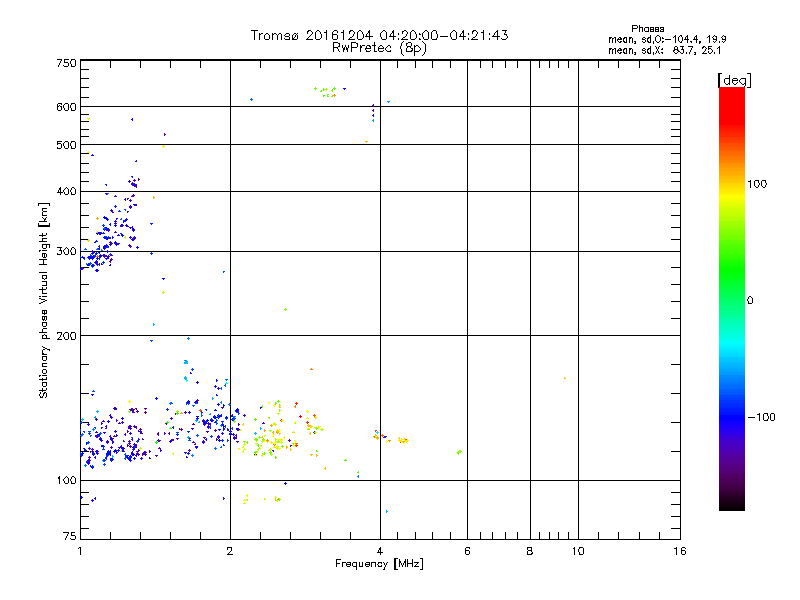800x600 pixels.
Task: Click y-axis tick label '750'
Action: [66, 63]
